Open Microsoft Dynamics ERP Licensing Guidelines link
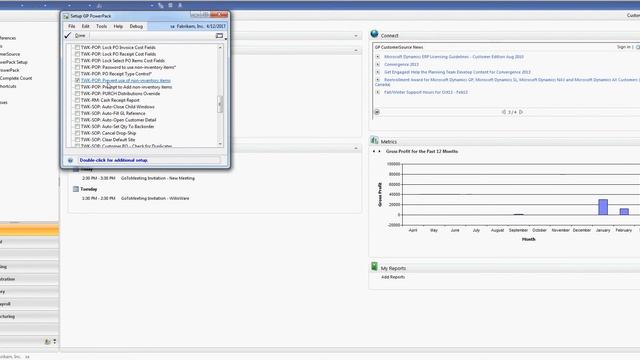This screenshot has height=360, width=640. [x=453, y=57]
